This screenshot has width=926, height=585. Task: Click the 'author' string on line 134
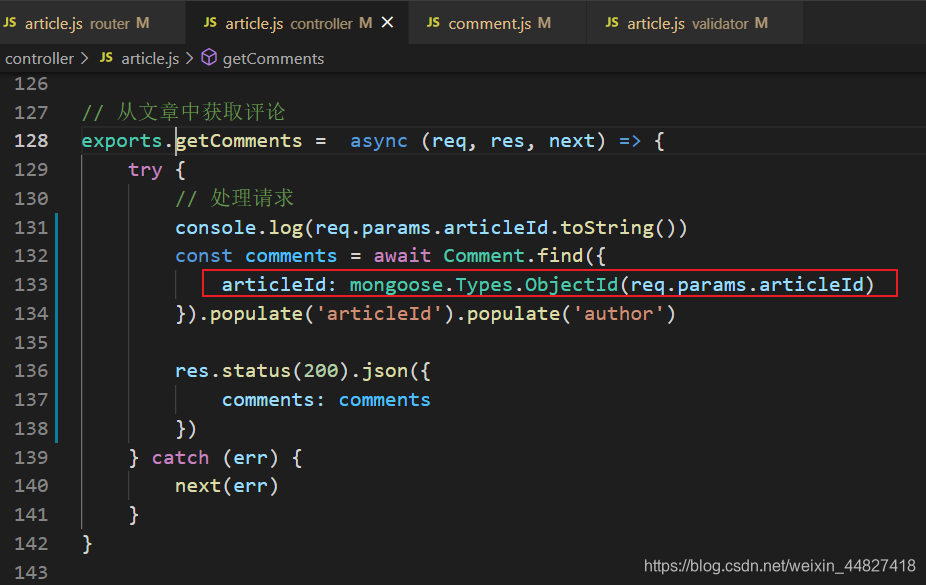pos(619,313)
